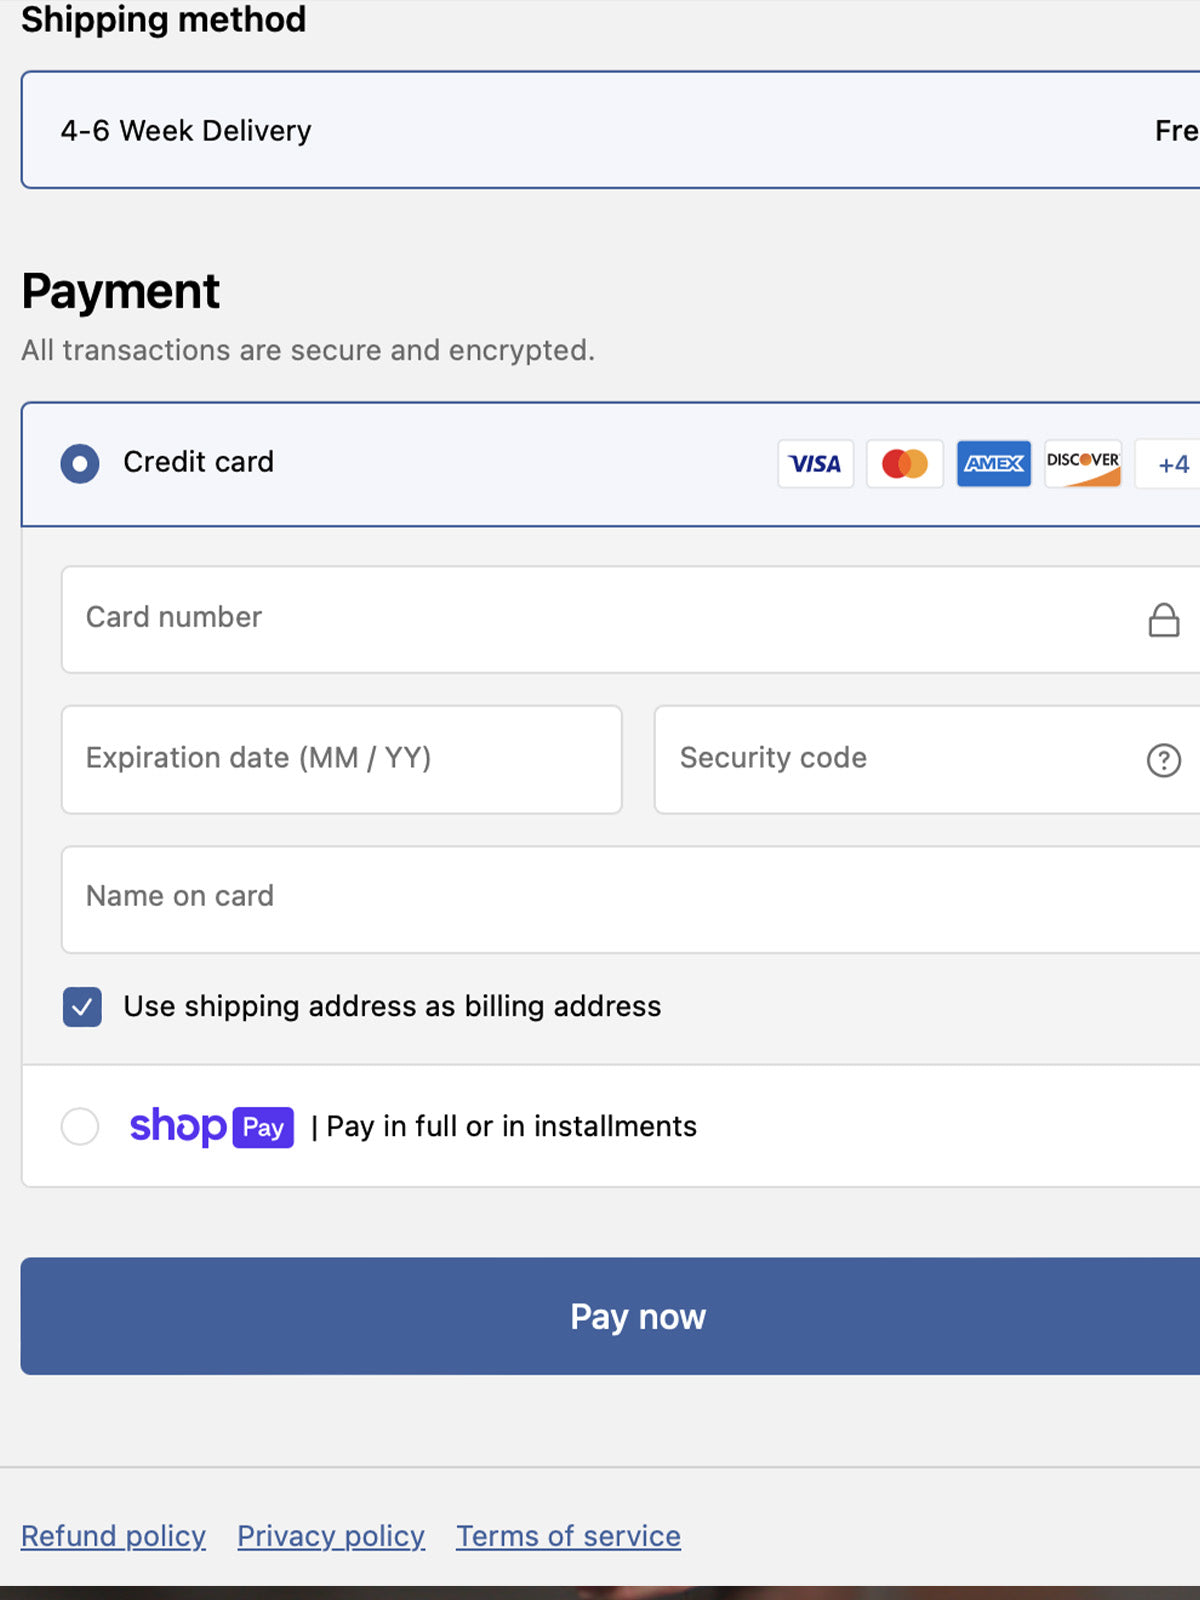The width and height of the screenshot is (1200, 1600).
Task: Open the Privacy policy link
Action: tap(331, 1536)
